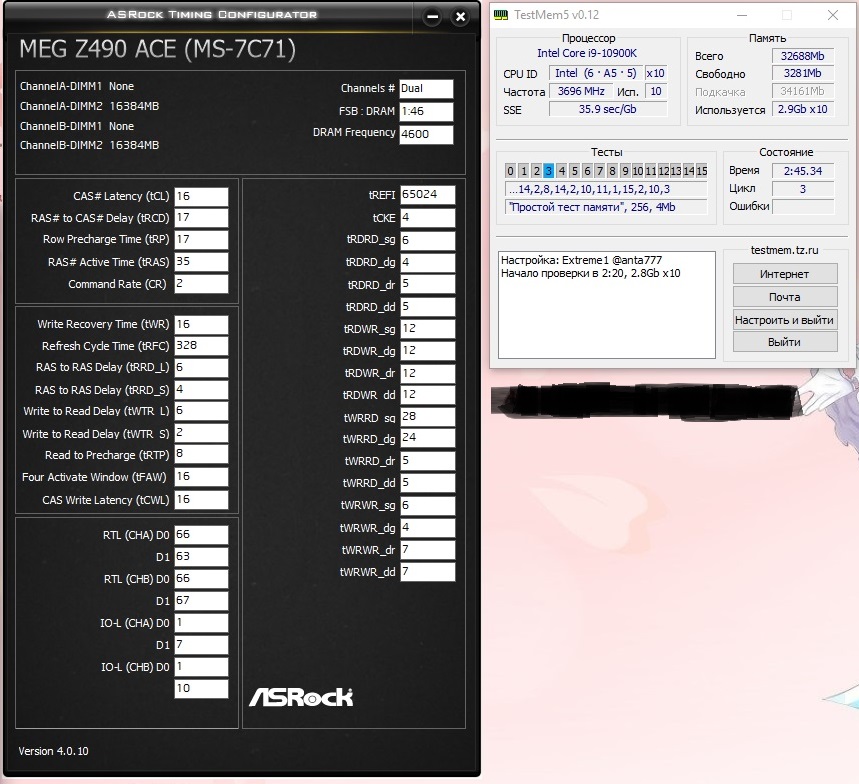Click the TestMem5 log text box
Screen dimensions: 859x784
click(606, 305)
